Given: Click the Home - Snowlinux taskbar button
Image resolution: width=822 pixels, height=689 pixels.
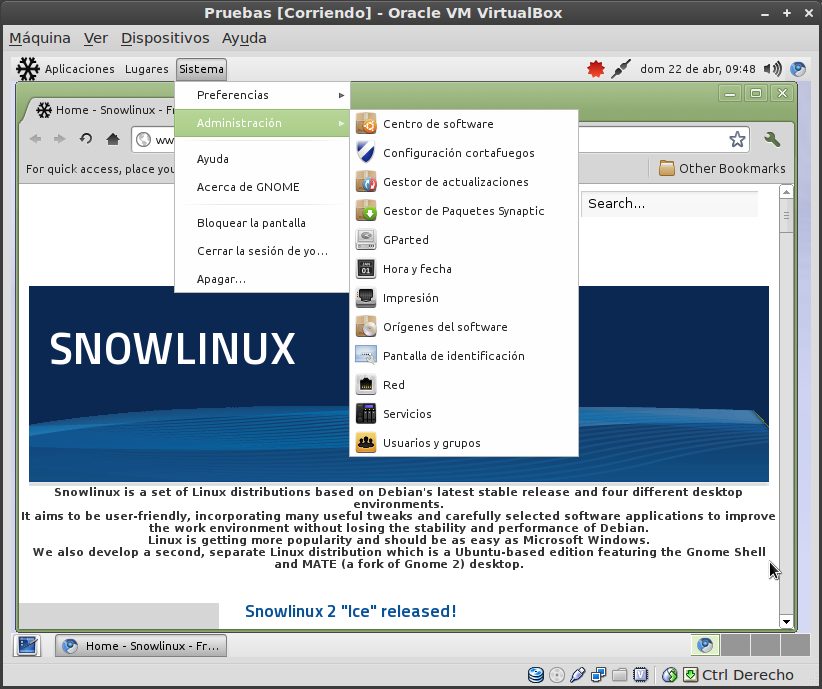Looking at the screenshot, I should [x=141, y=646].
